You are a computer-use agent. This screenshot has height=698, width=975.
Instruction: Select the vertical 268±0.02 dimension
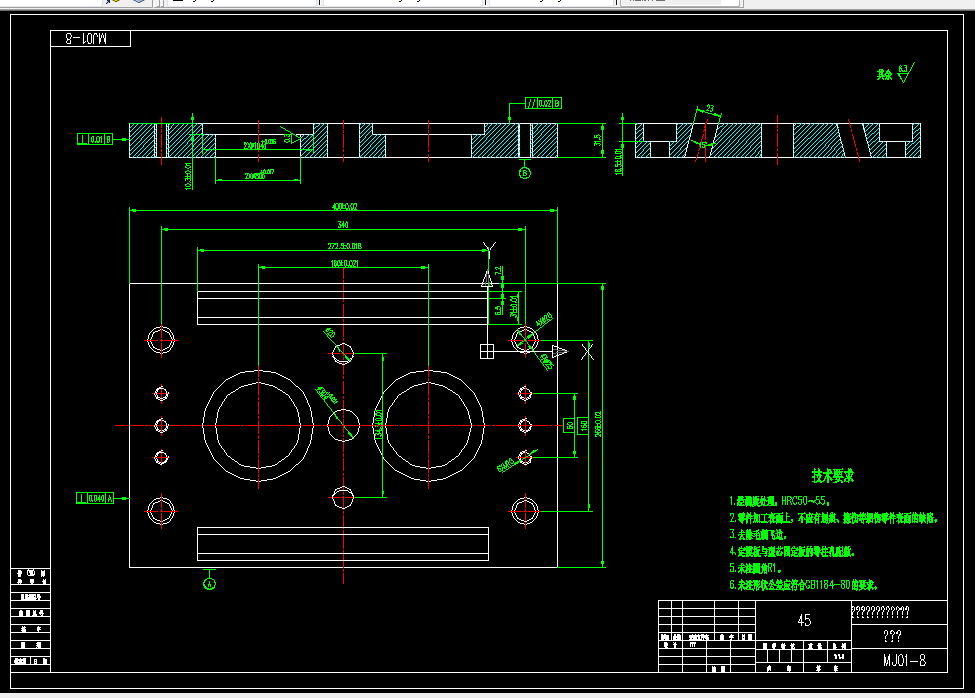(598, 424)
